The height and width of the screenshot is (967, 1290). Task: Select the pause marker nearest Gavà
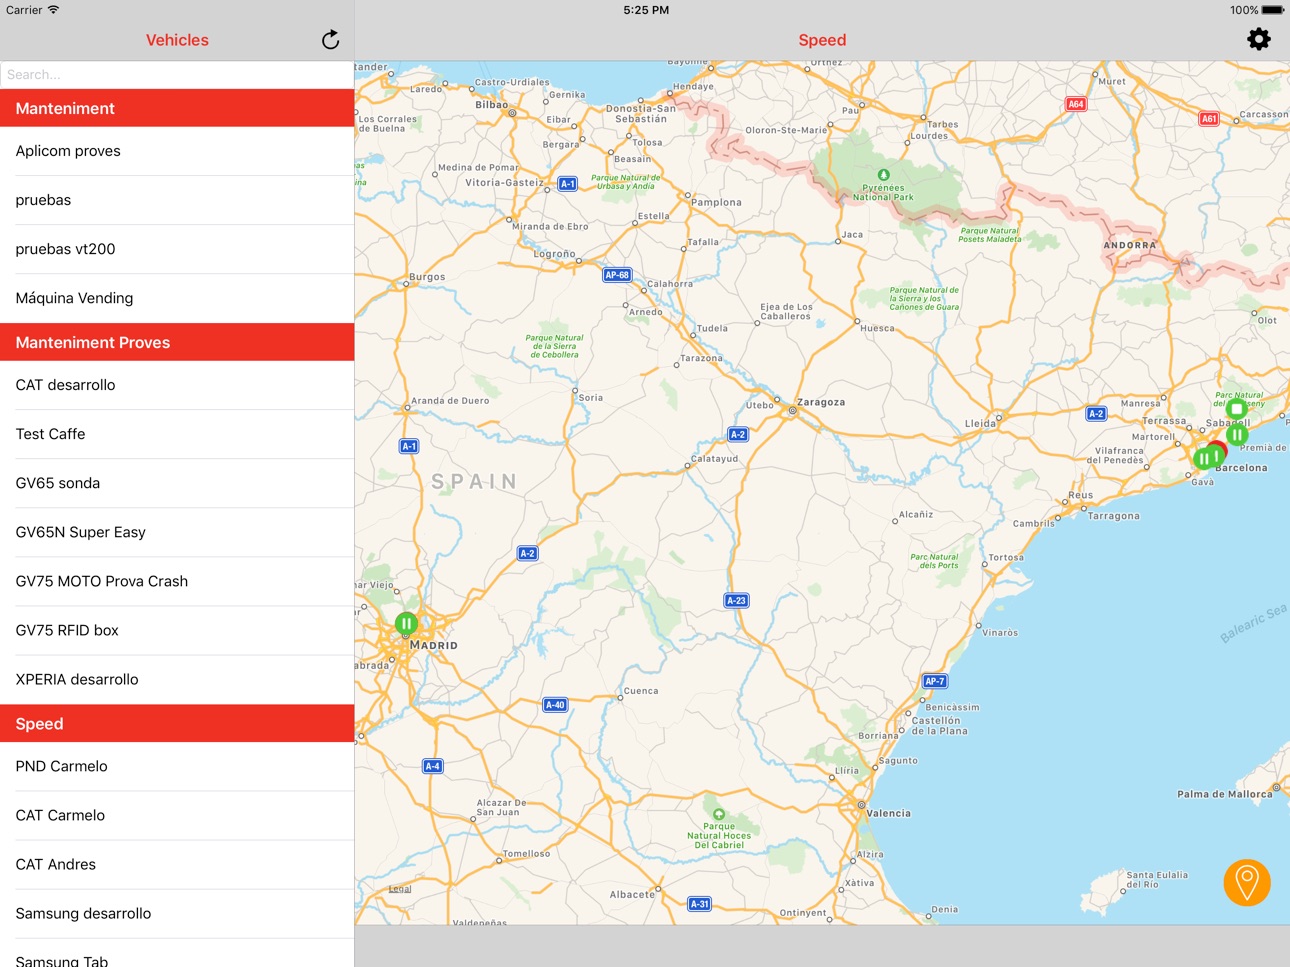click(1203, 460)
